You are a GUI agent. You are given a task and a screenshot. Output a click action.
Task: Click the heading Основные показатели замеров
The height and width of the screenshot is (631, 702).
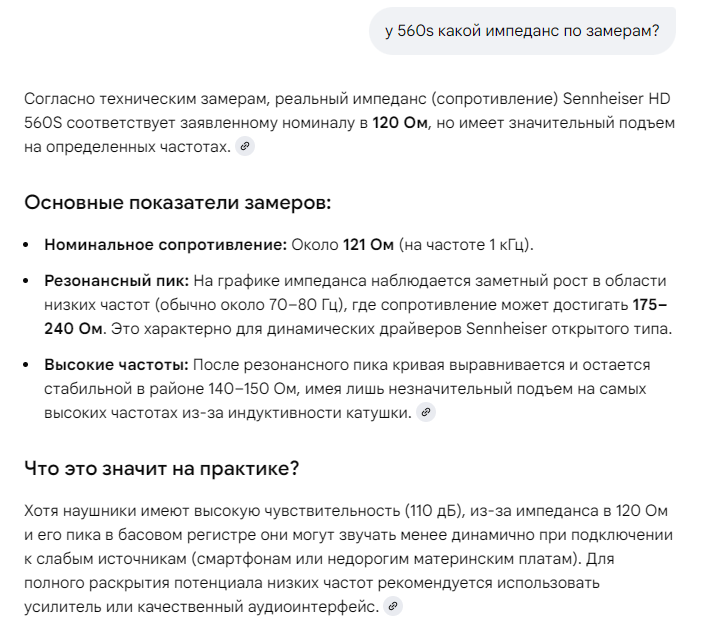point(177,203)
